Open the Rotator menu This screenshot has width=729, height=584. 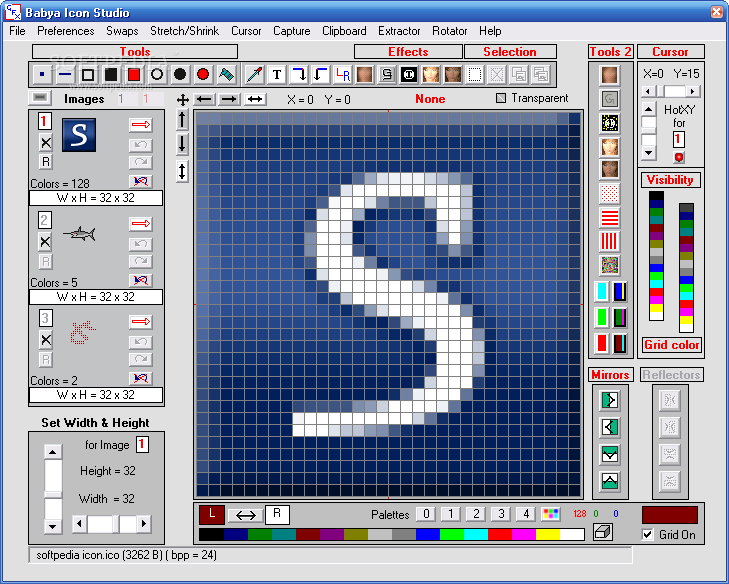450,31
